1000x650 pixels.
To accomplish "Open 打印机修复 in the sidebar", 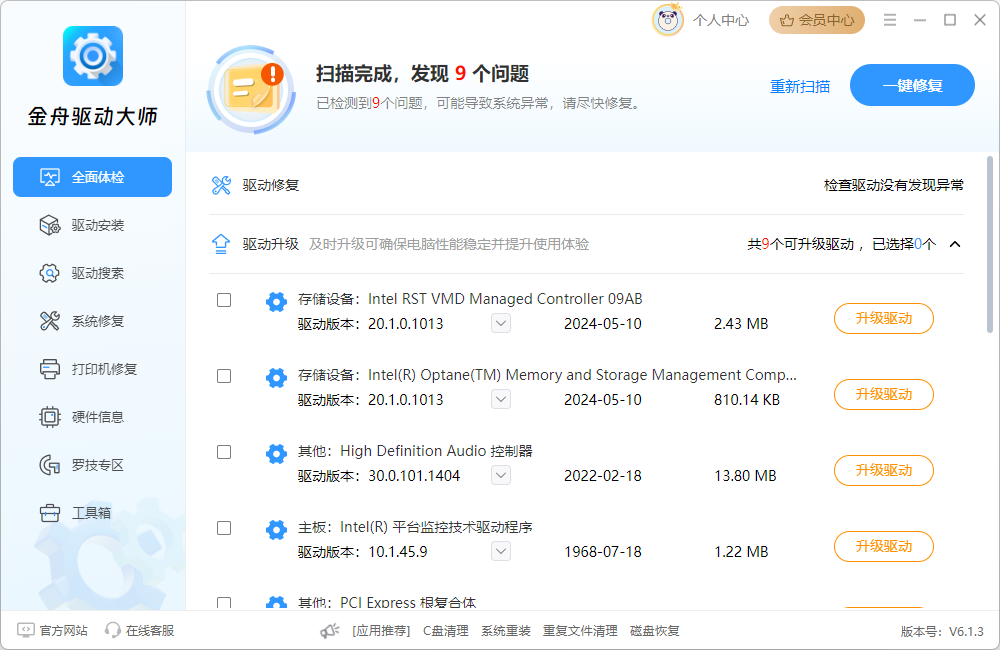I will pos(92,369).
